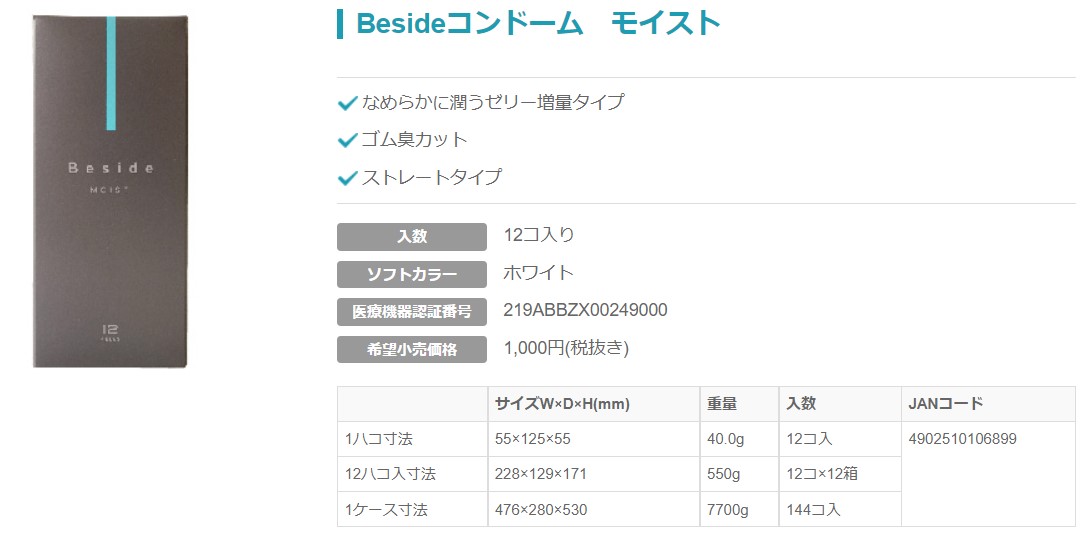Click the 入数 gray label
Screen dimensions: 1082x542
pyautogui.click(x=412, y=237)
